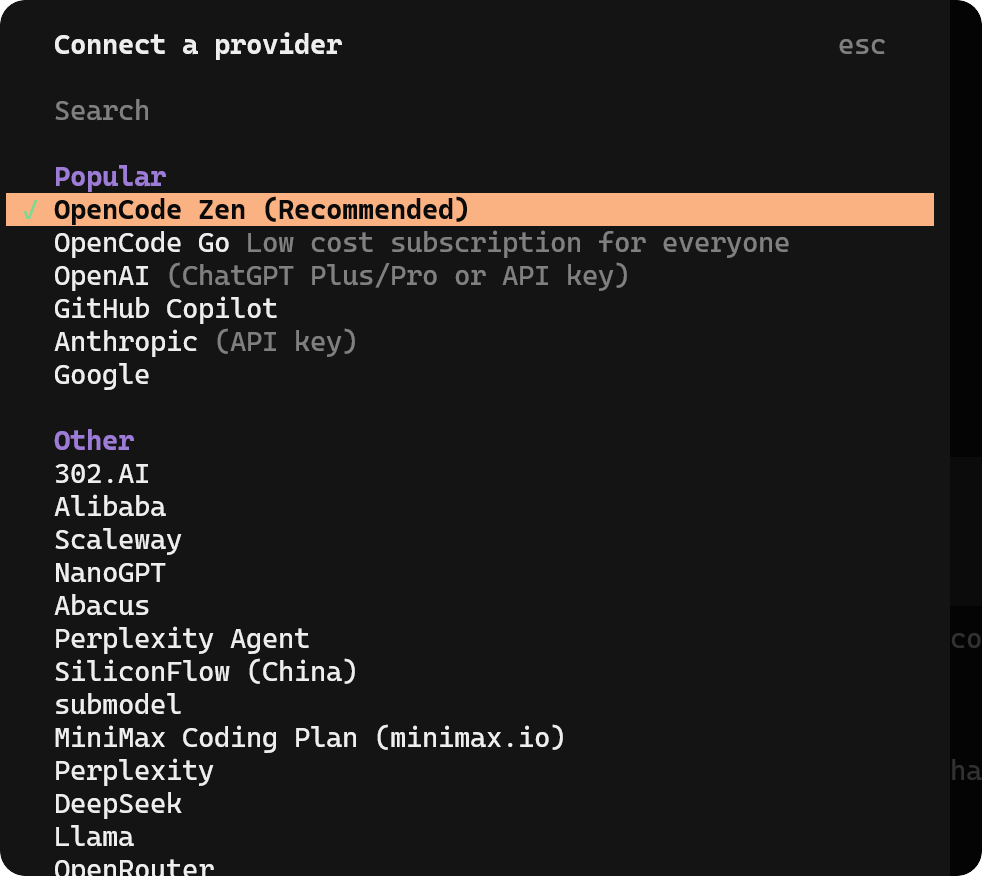Choose Perplexity Agent provider
982x876 pixels.
(181, 639)
